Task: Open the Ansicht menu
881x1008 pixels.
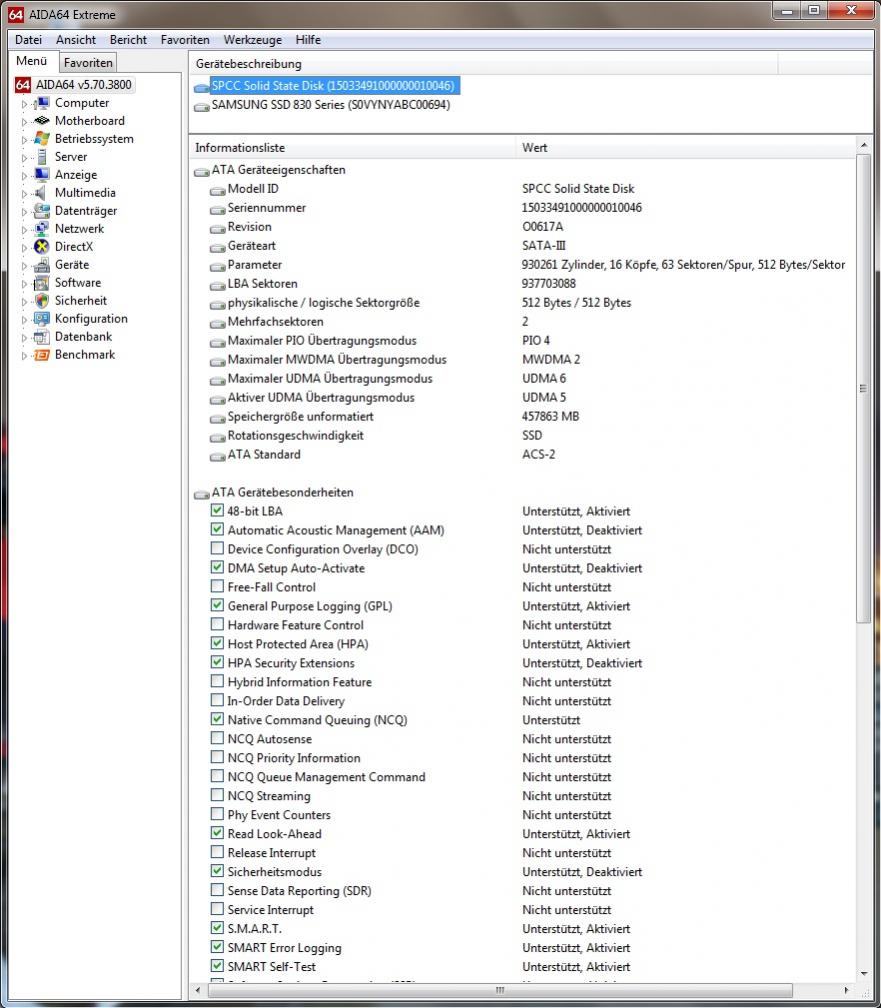Action: coord(76,40)
